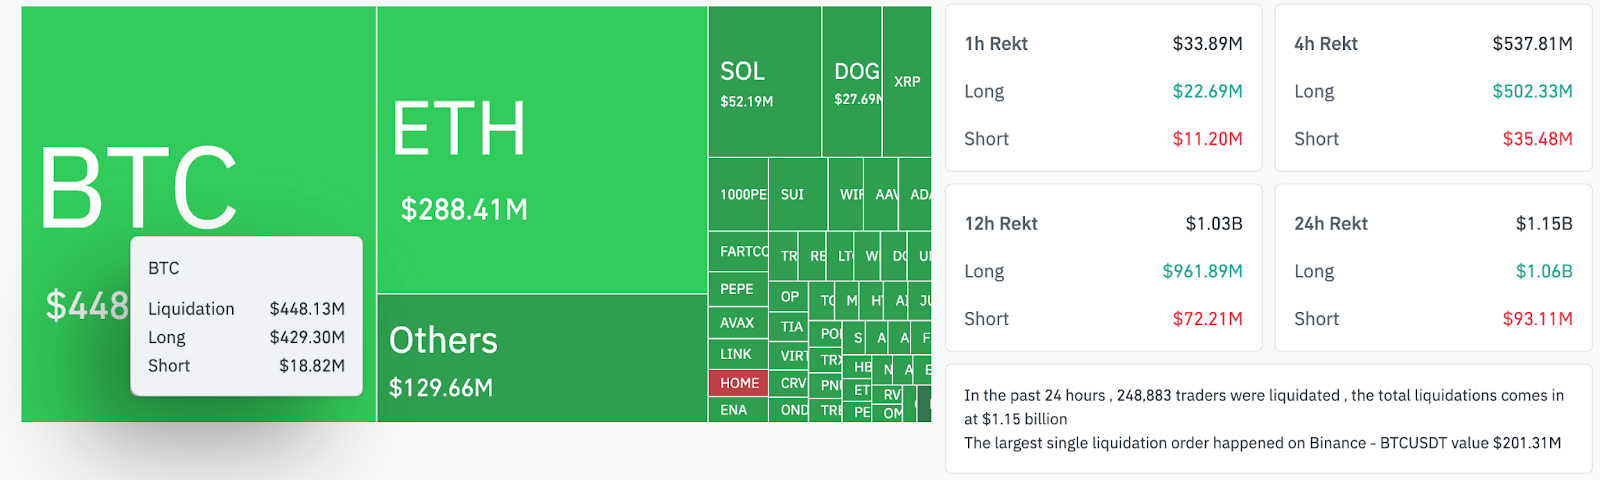This screenshot has width=1600, height=480.
Task: Click the SUI heatmap tile
Action: pos(797,195)
